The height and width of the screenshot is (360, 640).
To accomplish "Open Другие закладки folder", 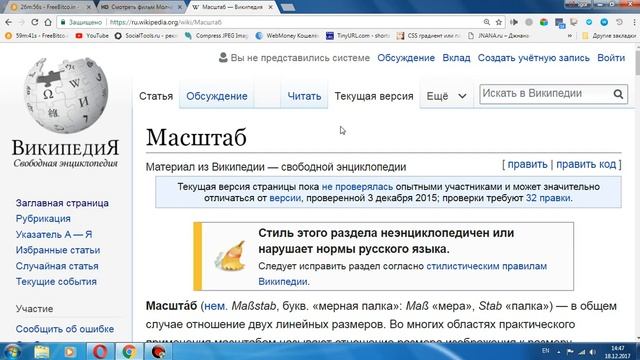I will pyautogui.click(x=609, y=36).
